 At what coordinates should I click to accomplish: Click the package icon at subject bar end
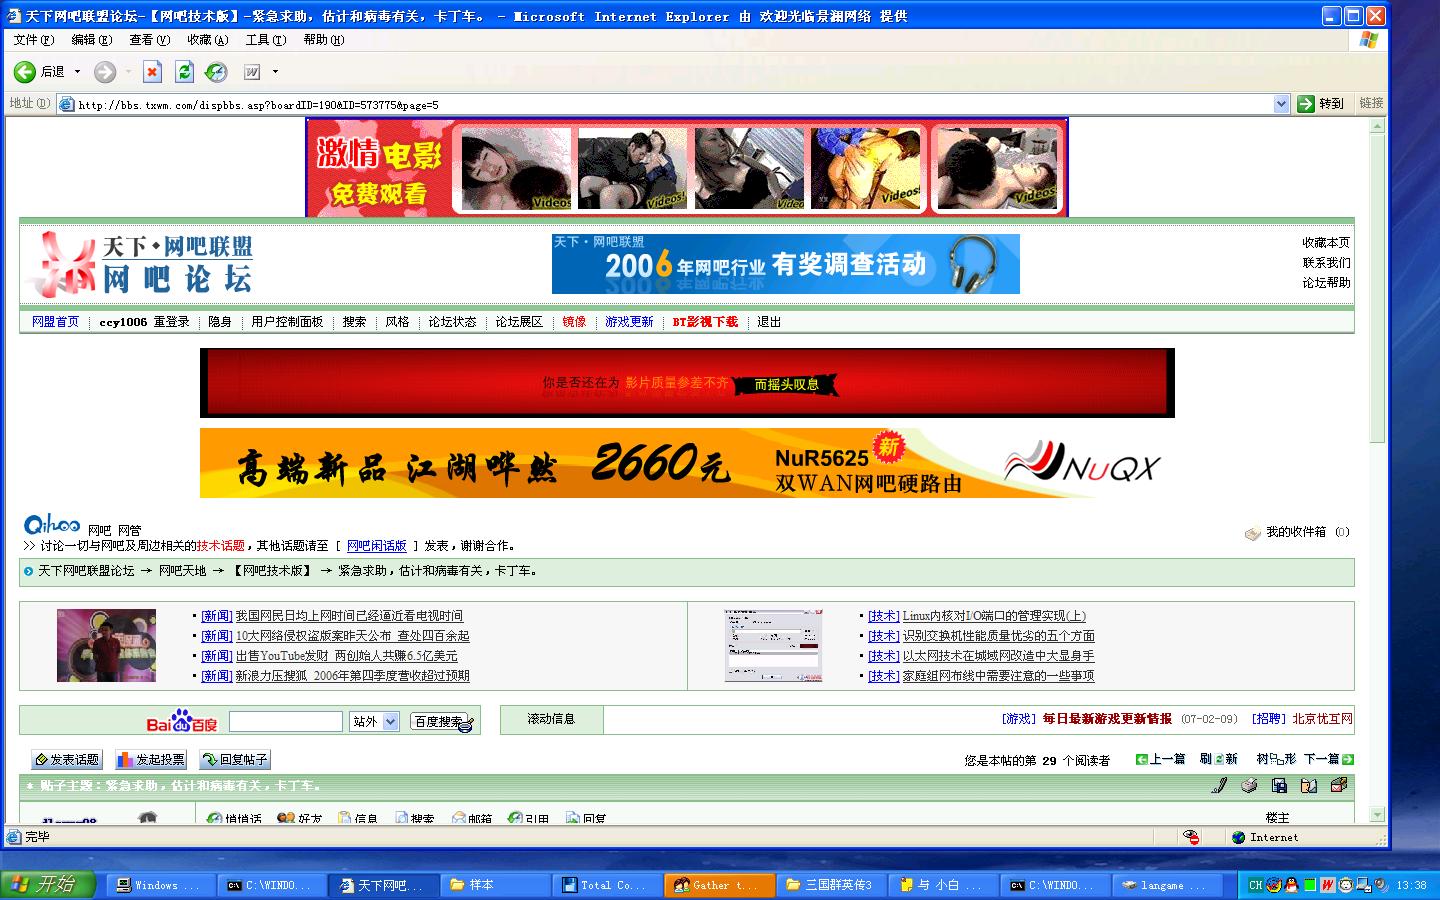coord(1339,786)
